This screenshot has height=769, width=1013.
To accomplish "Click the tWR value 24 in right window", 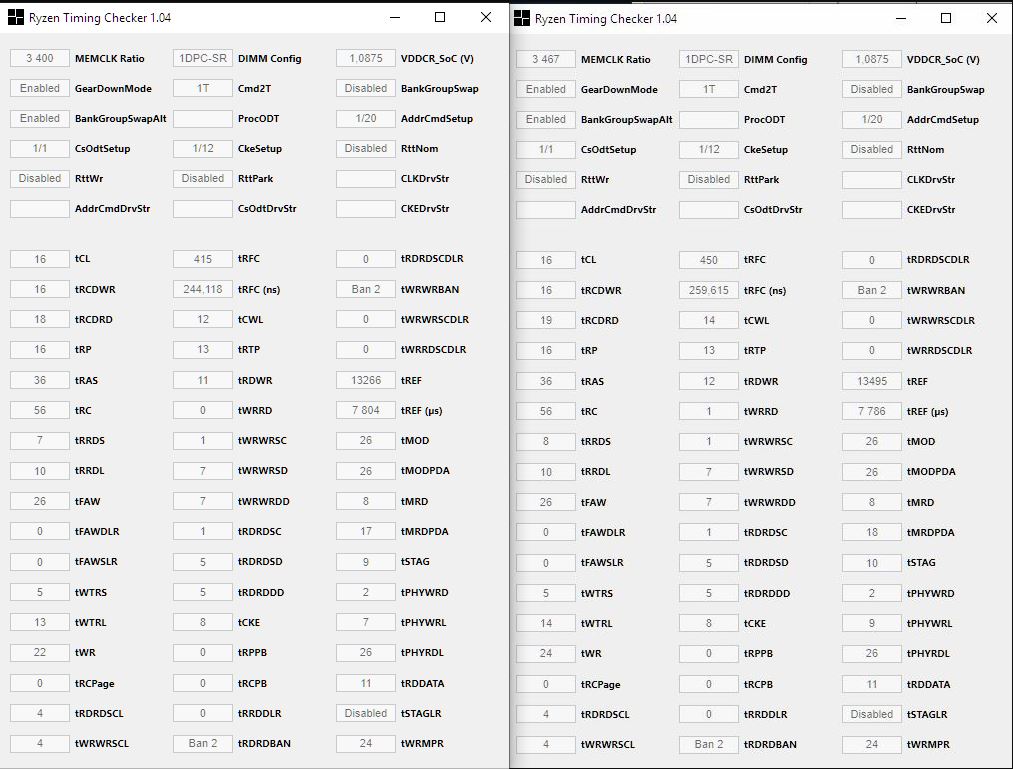I will click(545, 654).
